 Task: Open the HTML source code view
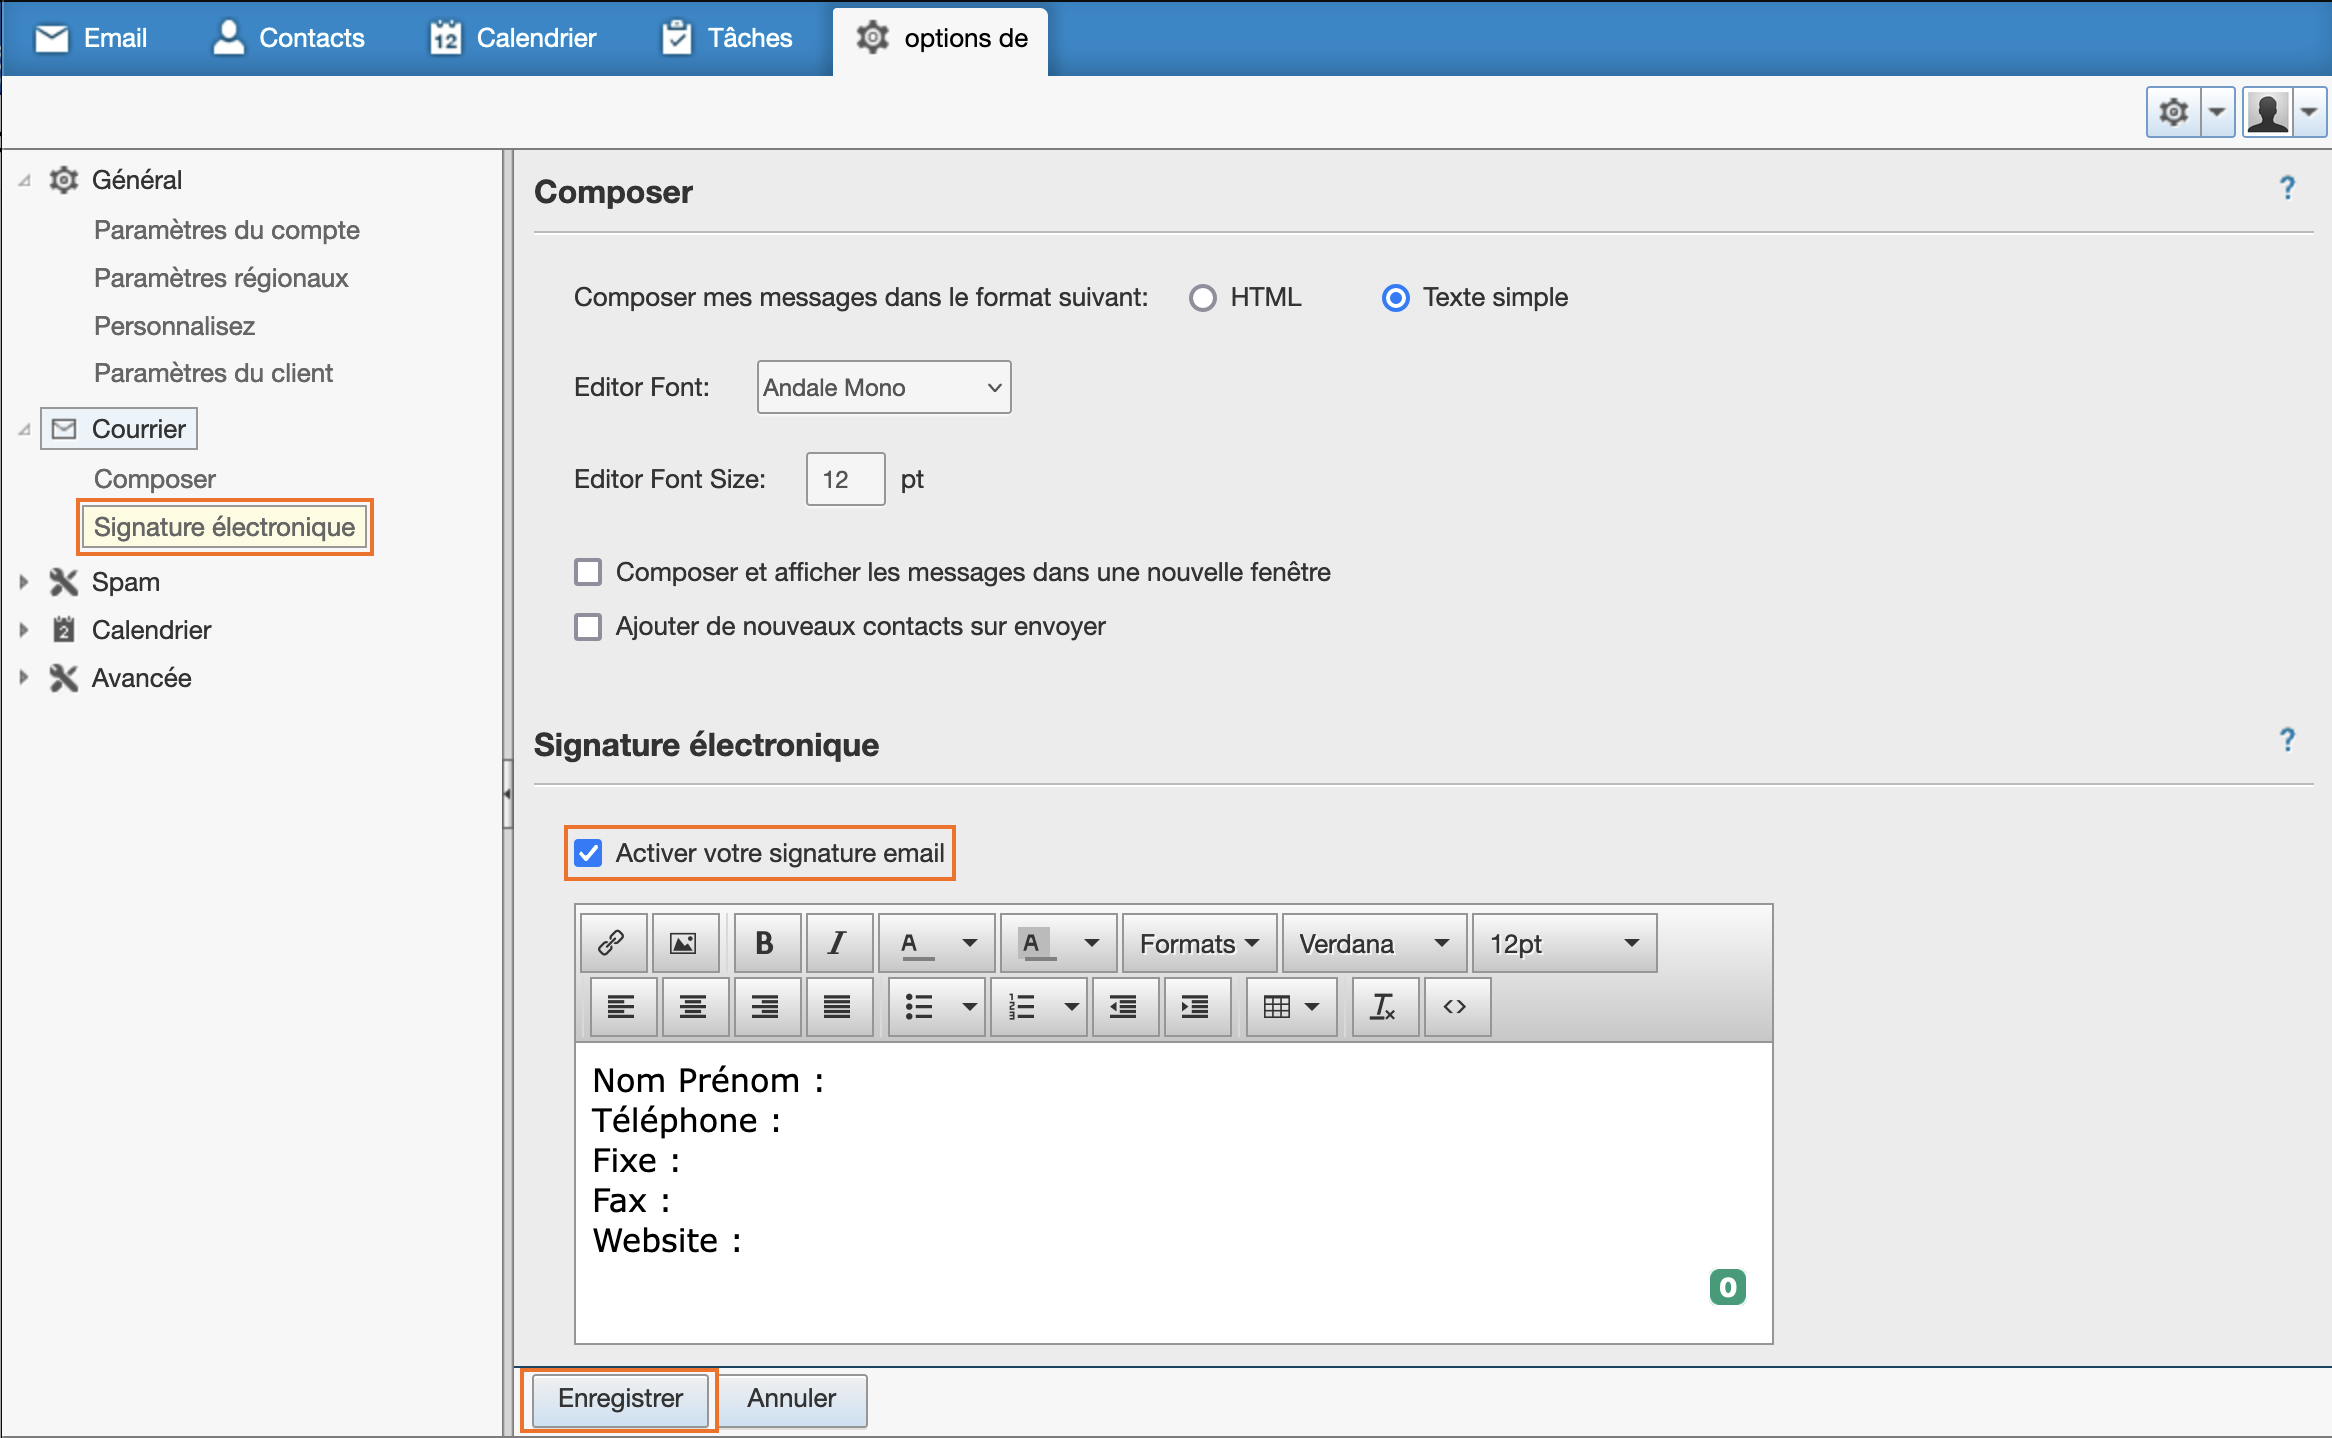tap(1456, 1007)
